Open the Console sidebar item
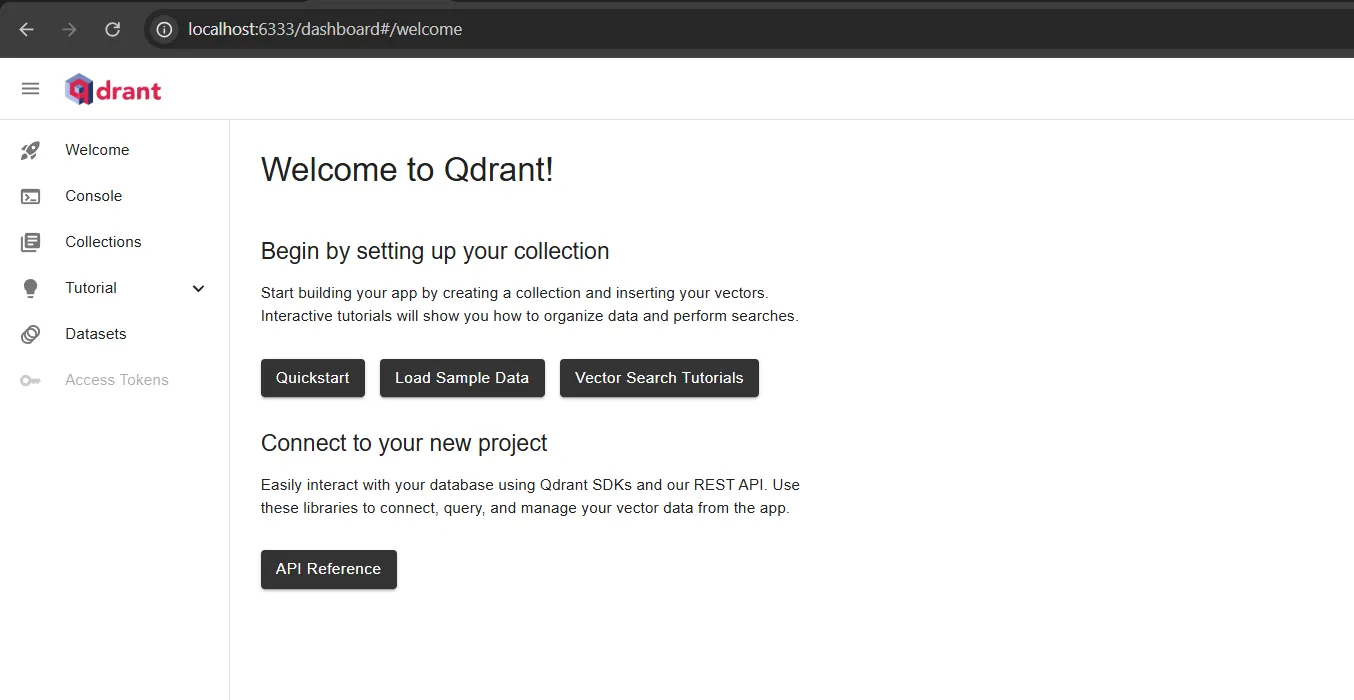 coord(115,196)
